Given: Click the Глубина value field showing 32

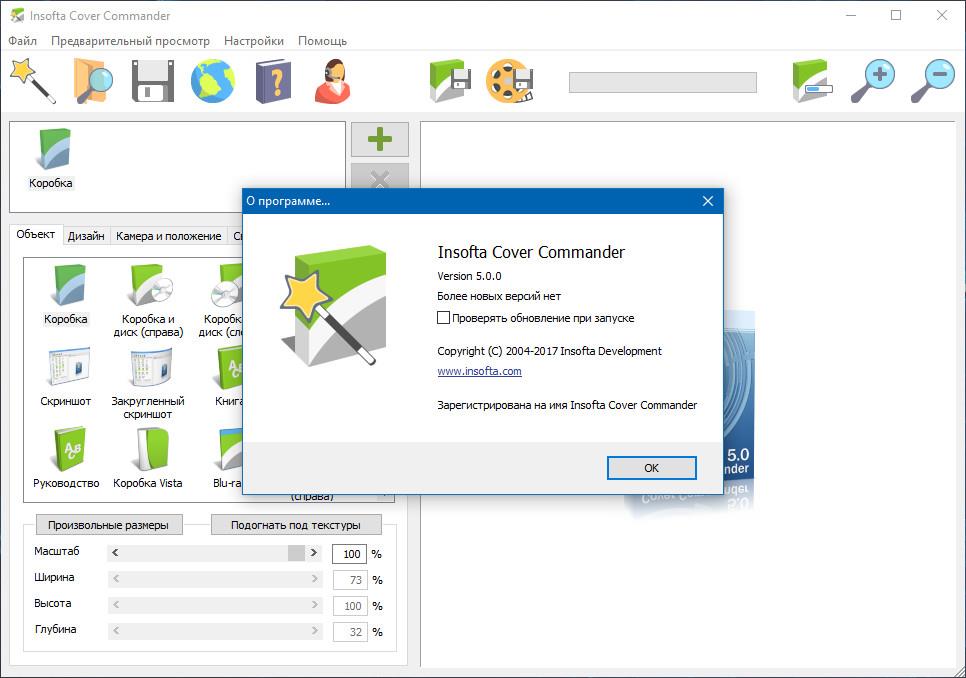Looking at the screenshot, I should (x=349, y=632).
